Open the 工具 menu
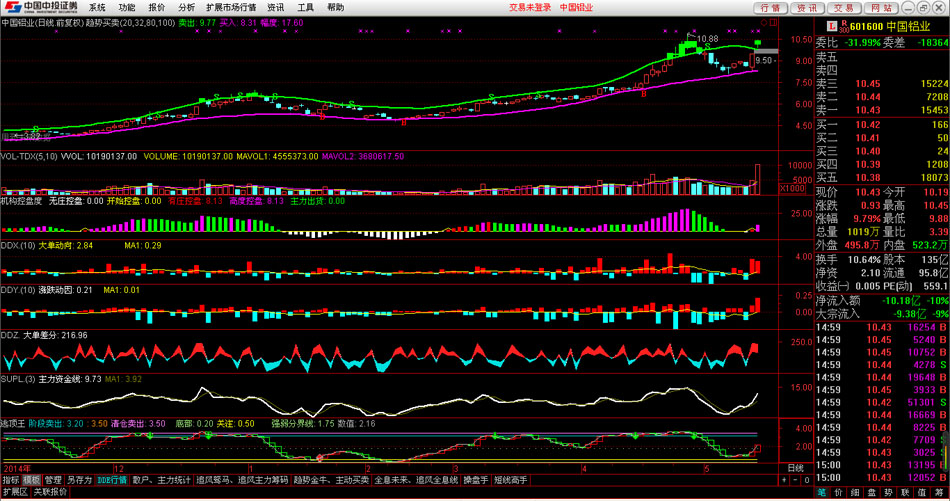This screenshot has width=950, height=501. click(305, 7)
